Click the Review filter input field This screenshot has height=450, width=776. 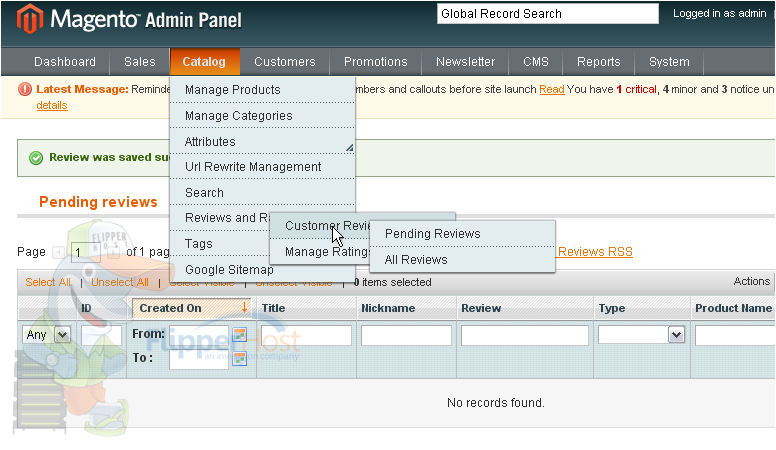click(x=525, y=335)
